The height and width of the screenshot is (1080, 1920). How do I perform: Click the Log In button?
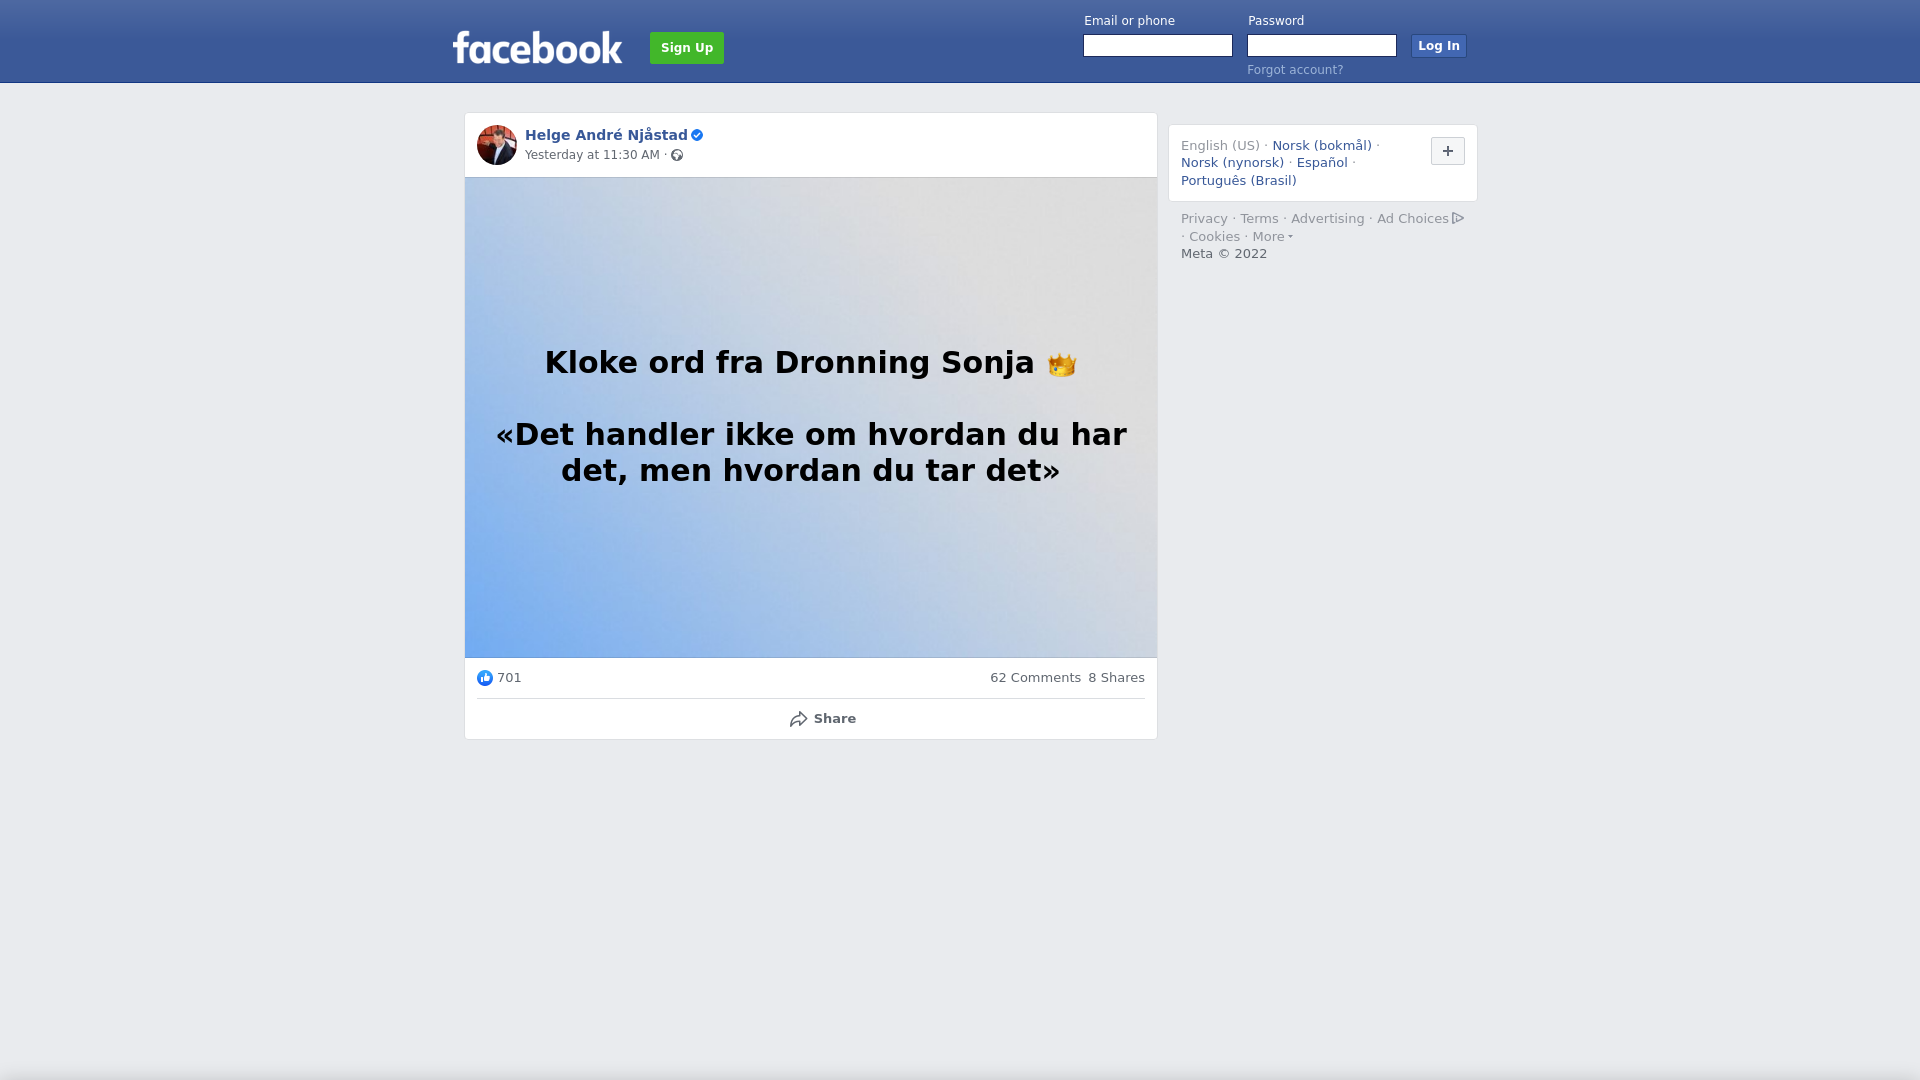(1439, 46)
